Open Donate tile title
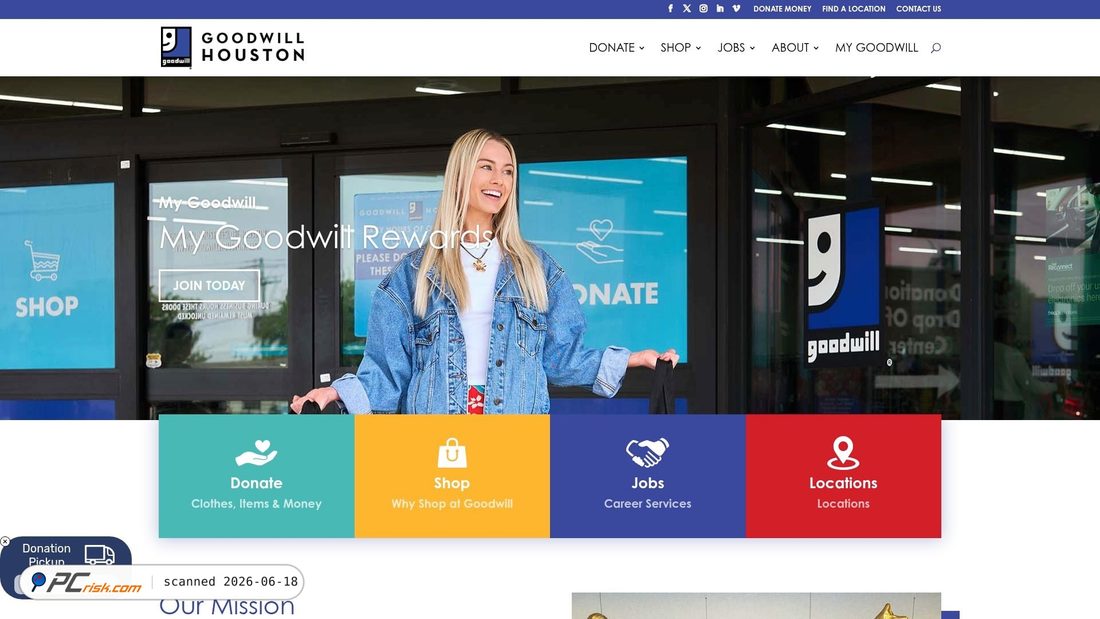The image size is (1100, 619). click(x=256, y=483)
